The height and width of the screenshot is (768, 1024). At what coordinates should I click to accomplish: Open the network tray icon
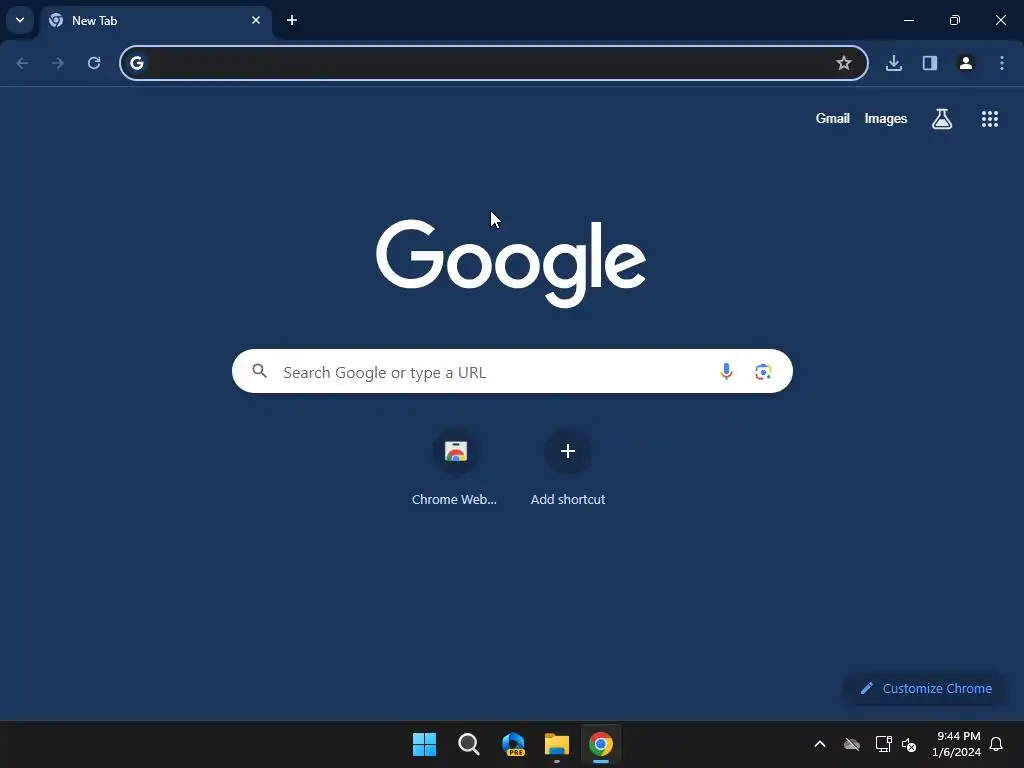point(884,744)
